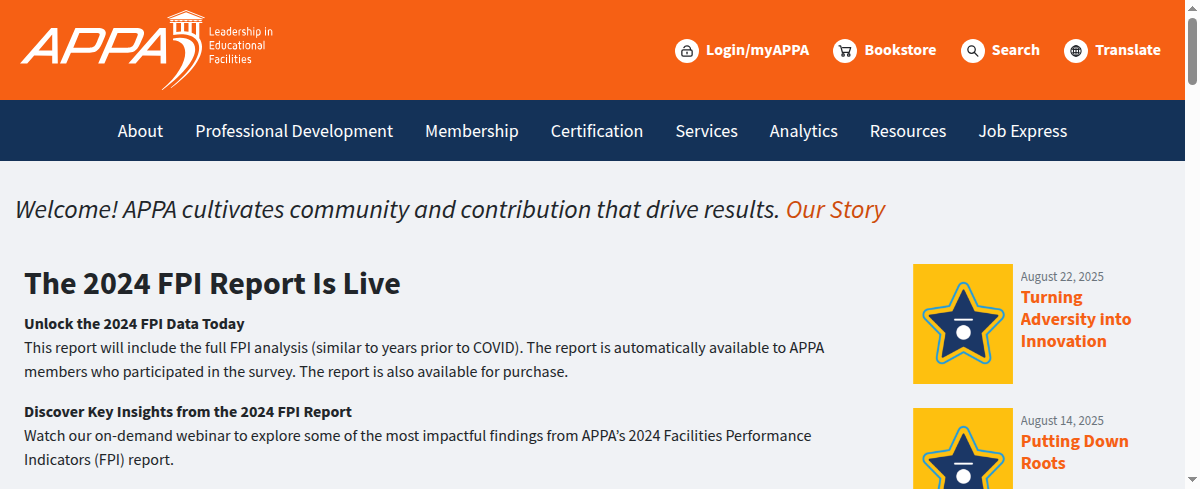
Task: Open the Turning Adversity star thumbnail
Action: point(962,324)
